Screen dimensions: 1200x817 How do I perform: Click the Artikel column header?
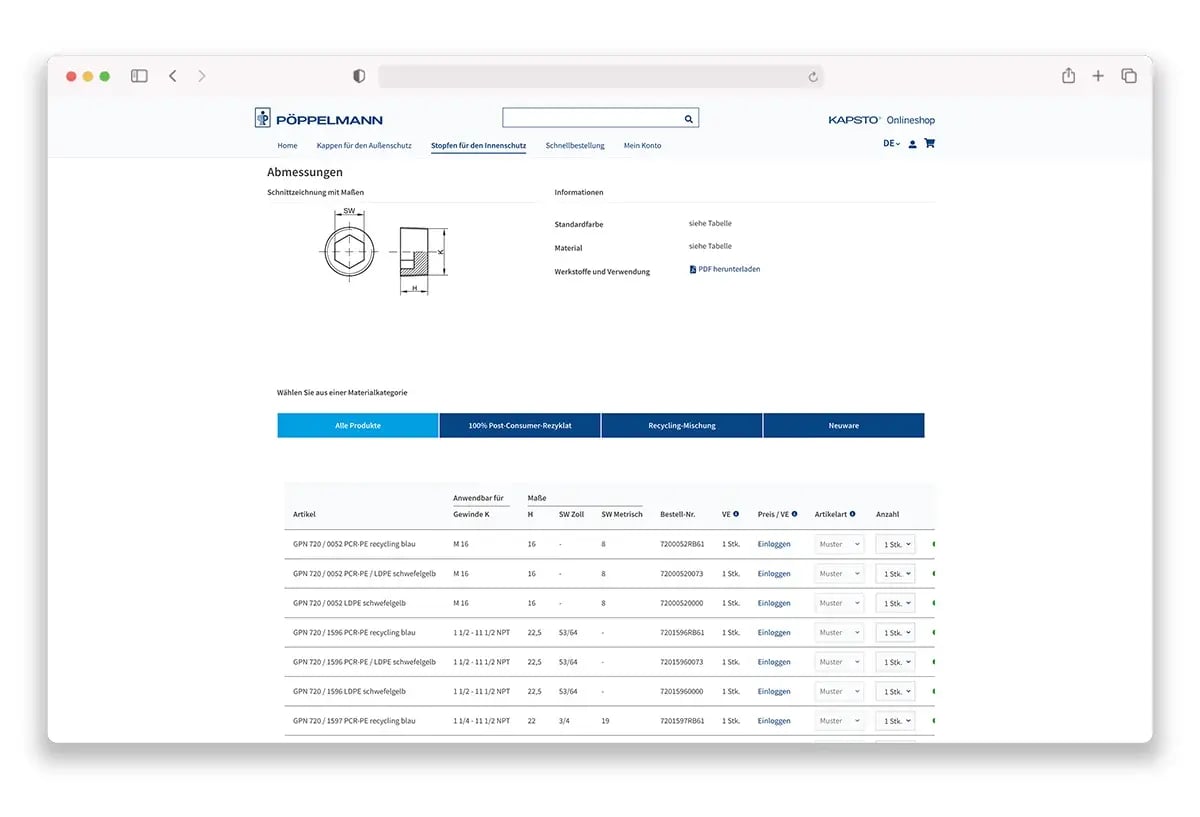pyautogui.click(x=304, y=515)
